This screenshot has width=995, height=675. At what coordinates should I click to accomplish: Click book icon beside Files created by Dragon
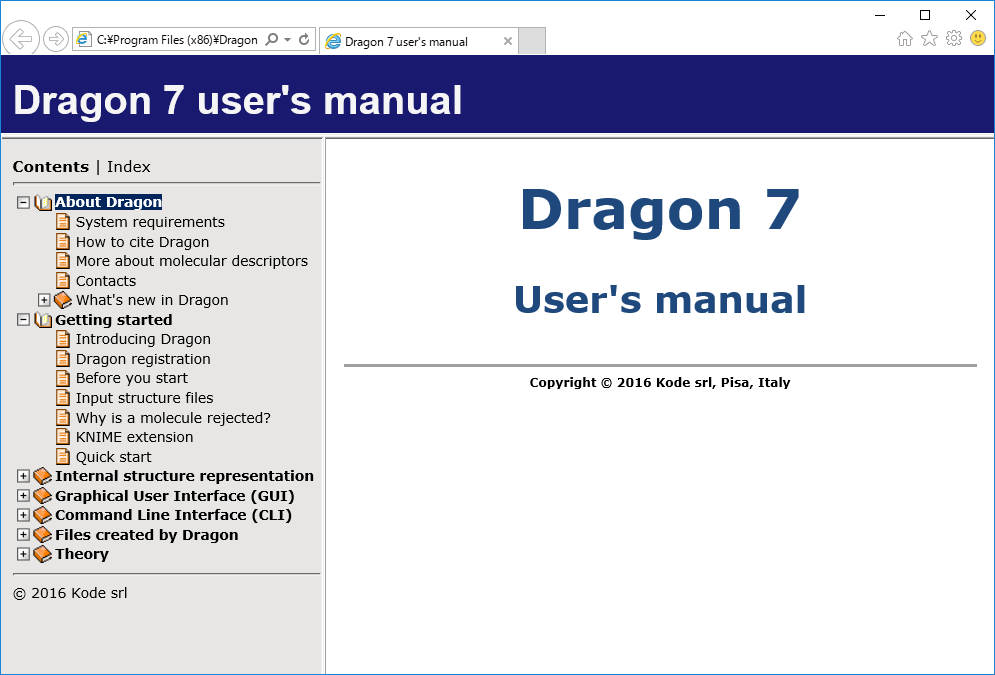[43, 535]
